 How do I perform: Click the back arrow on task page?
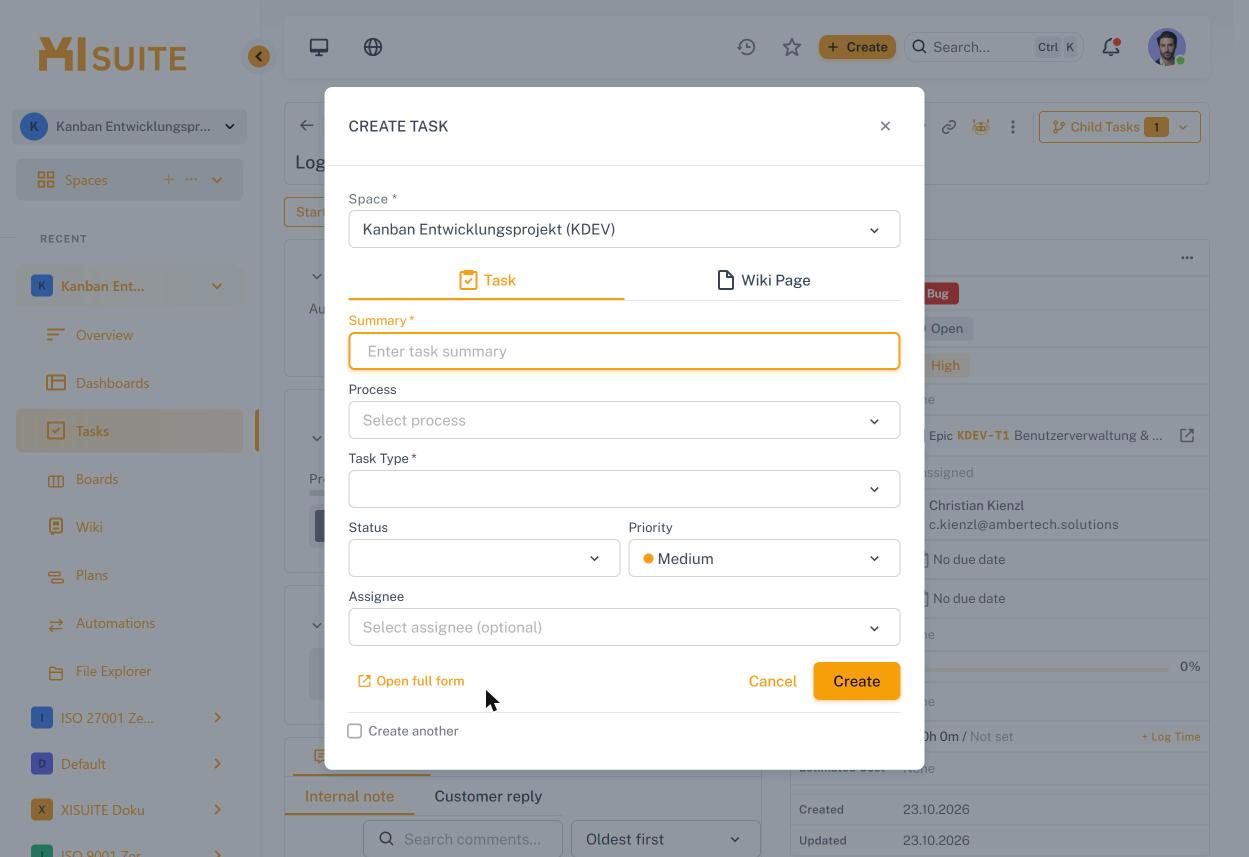[306, 126]
